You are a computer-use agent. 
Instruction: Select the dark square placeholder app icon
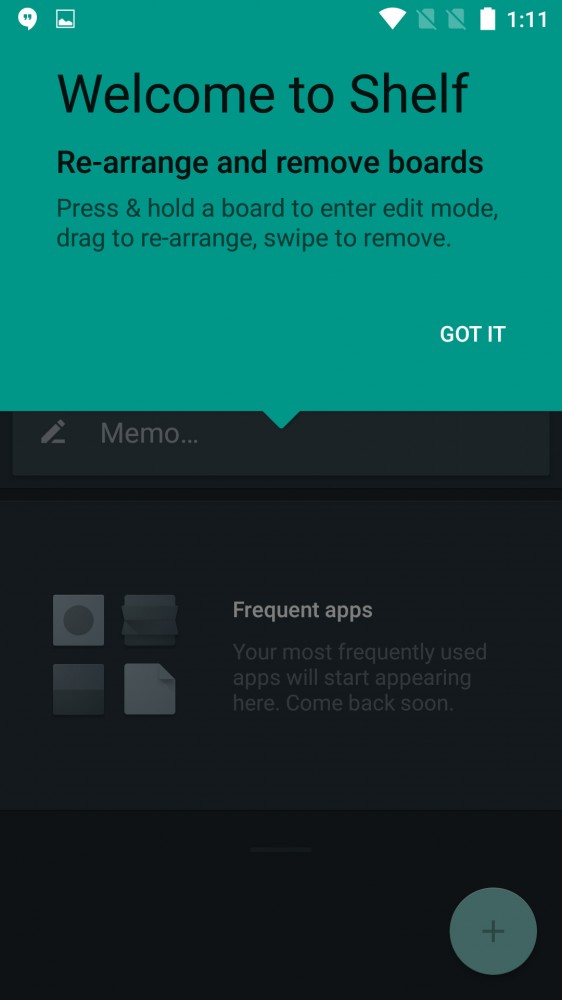pos(78,689)
